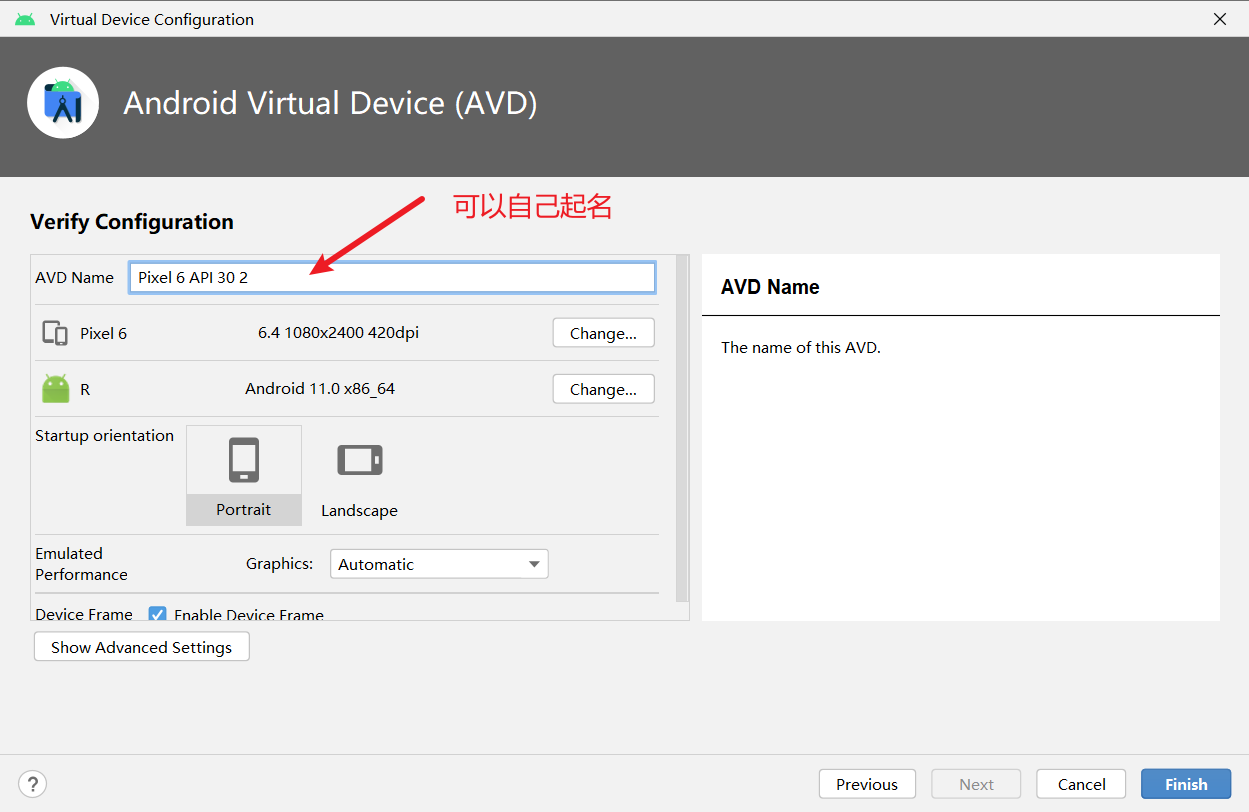Click the green Android R system image icon

(x=56, y=389)
